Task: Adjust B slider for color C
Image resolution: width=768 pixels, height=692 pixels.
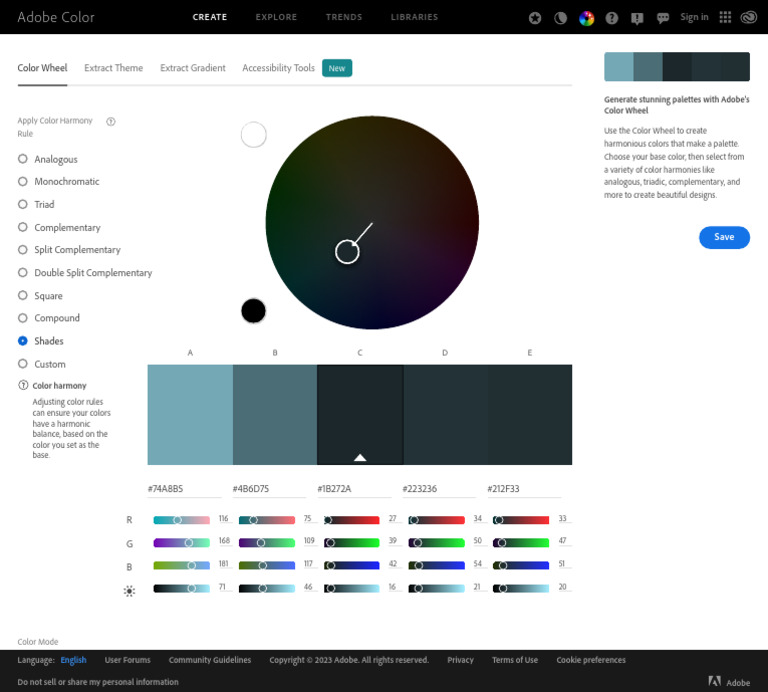Action: click(352, 566)
